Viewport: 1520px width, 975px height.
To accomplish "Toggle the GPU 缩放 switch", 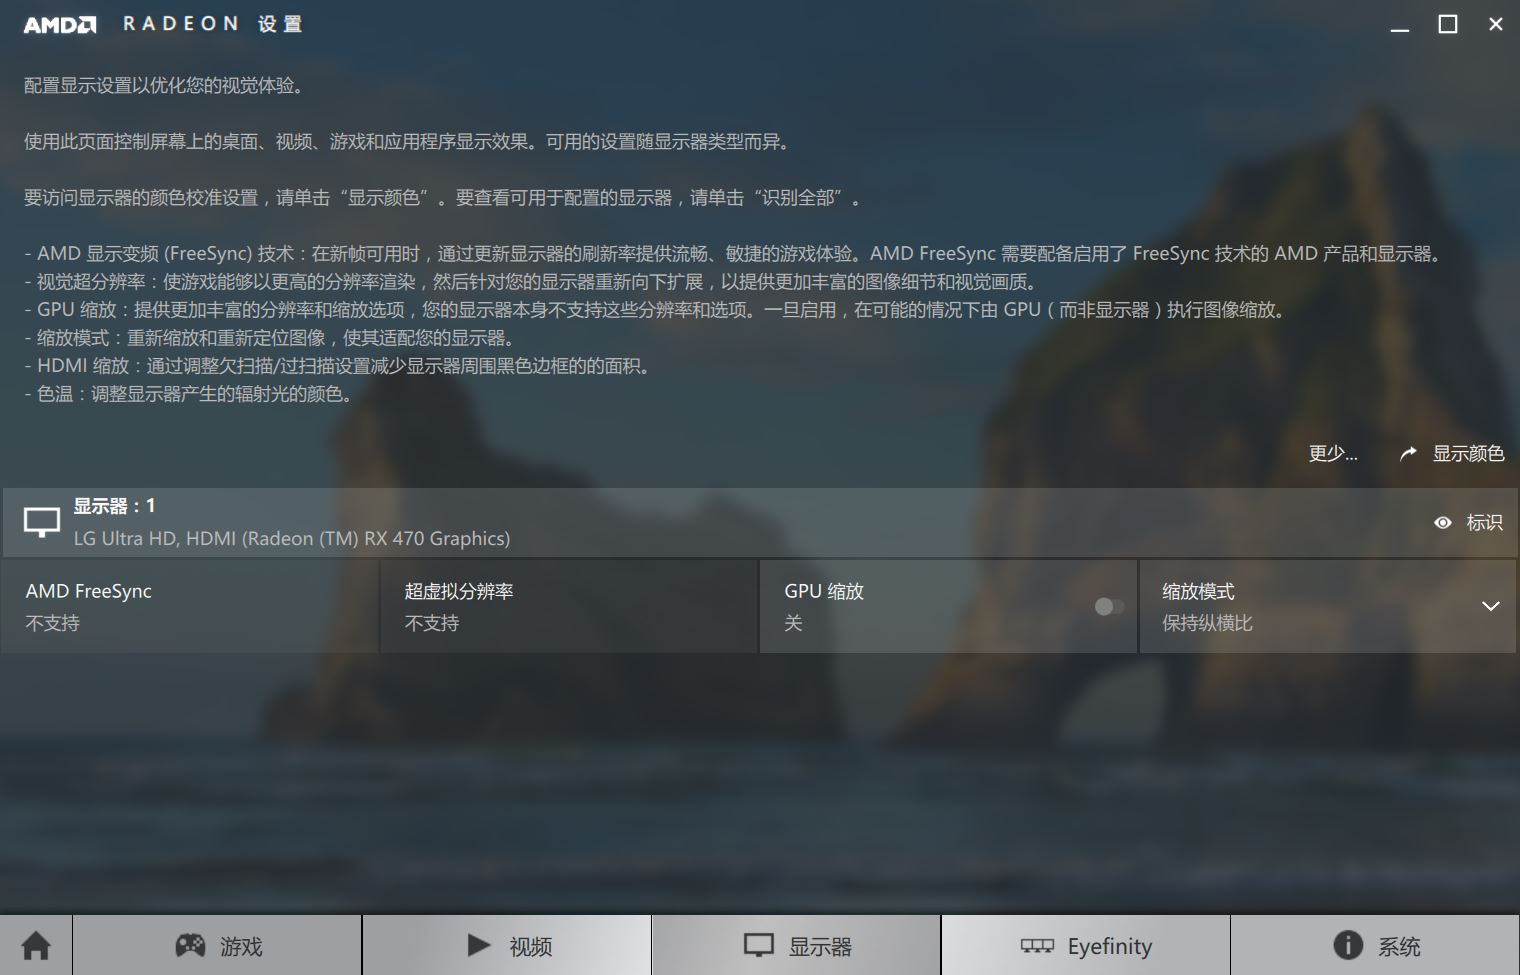I will (1109, 606).
